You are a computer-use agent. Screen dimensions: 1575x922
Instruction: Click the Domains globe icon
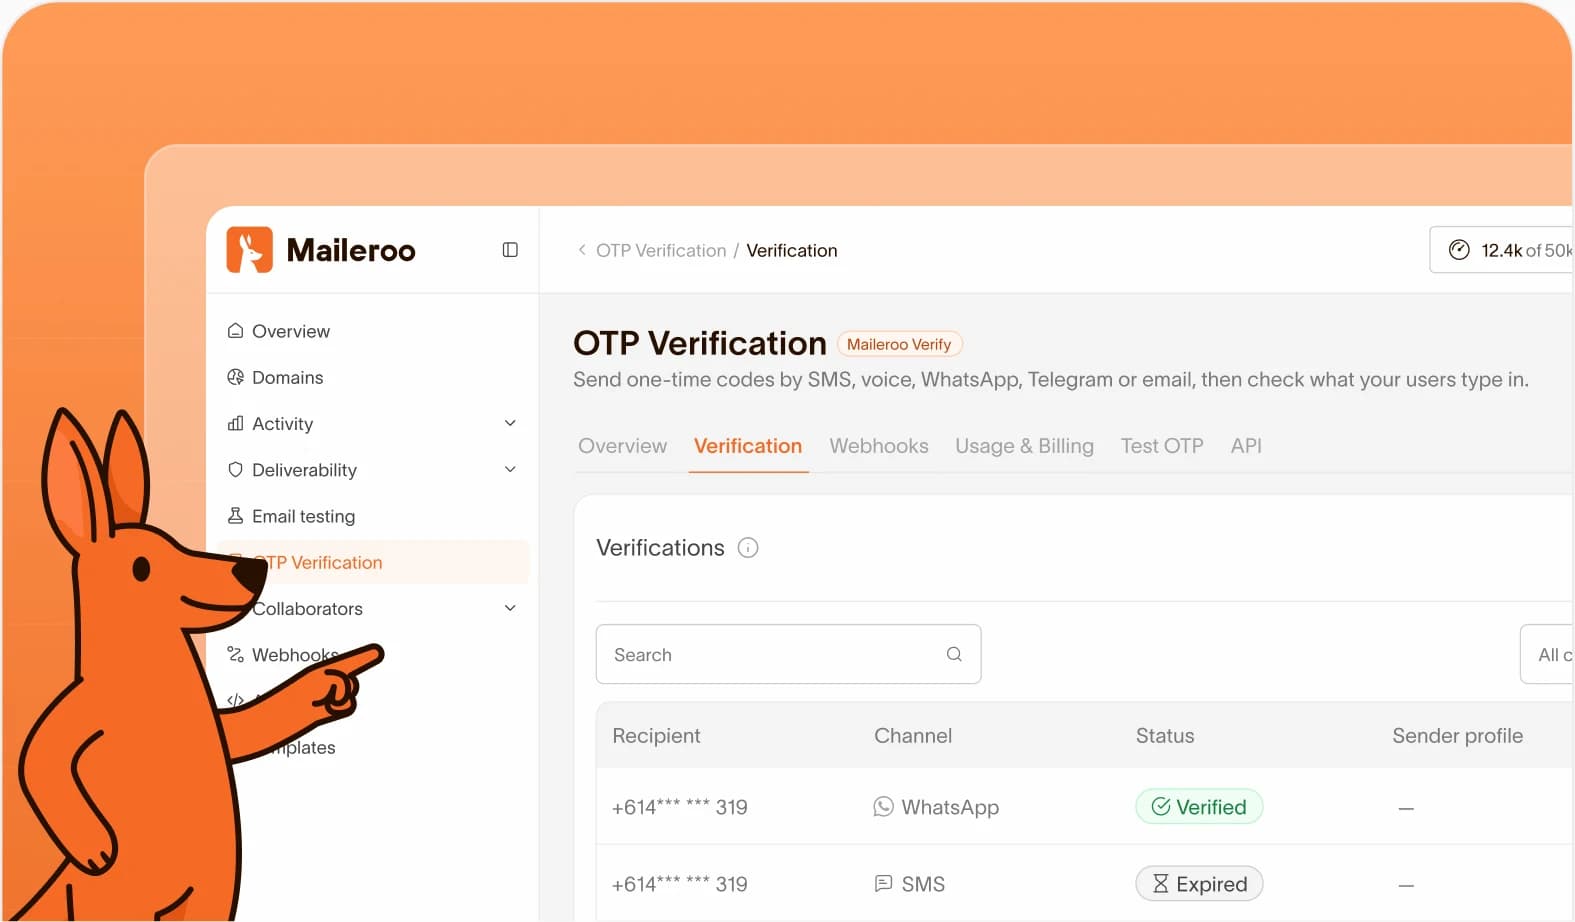tap(235, 377)
